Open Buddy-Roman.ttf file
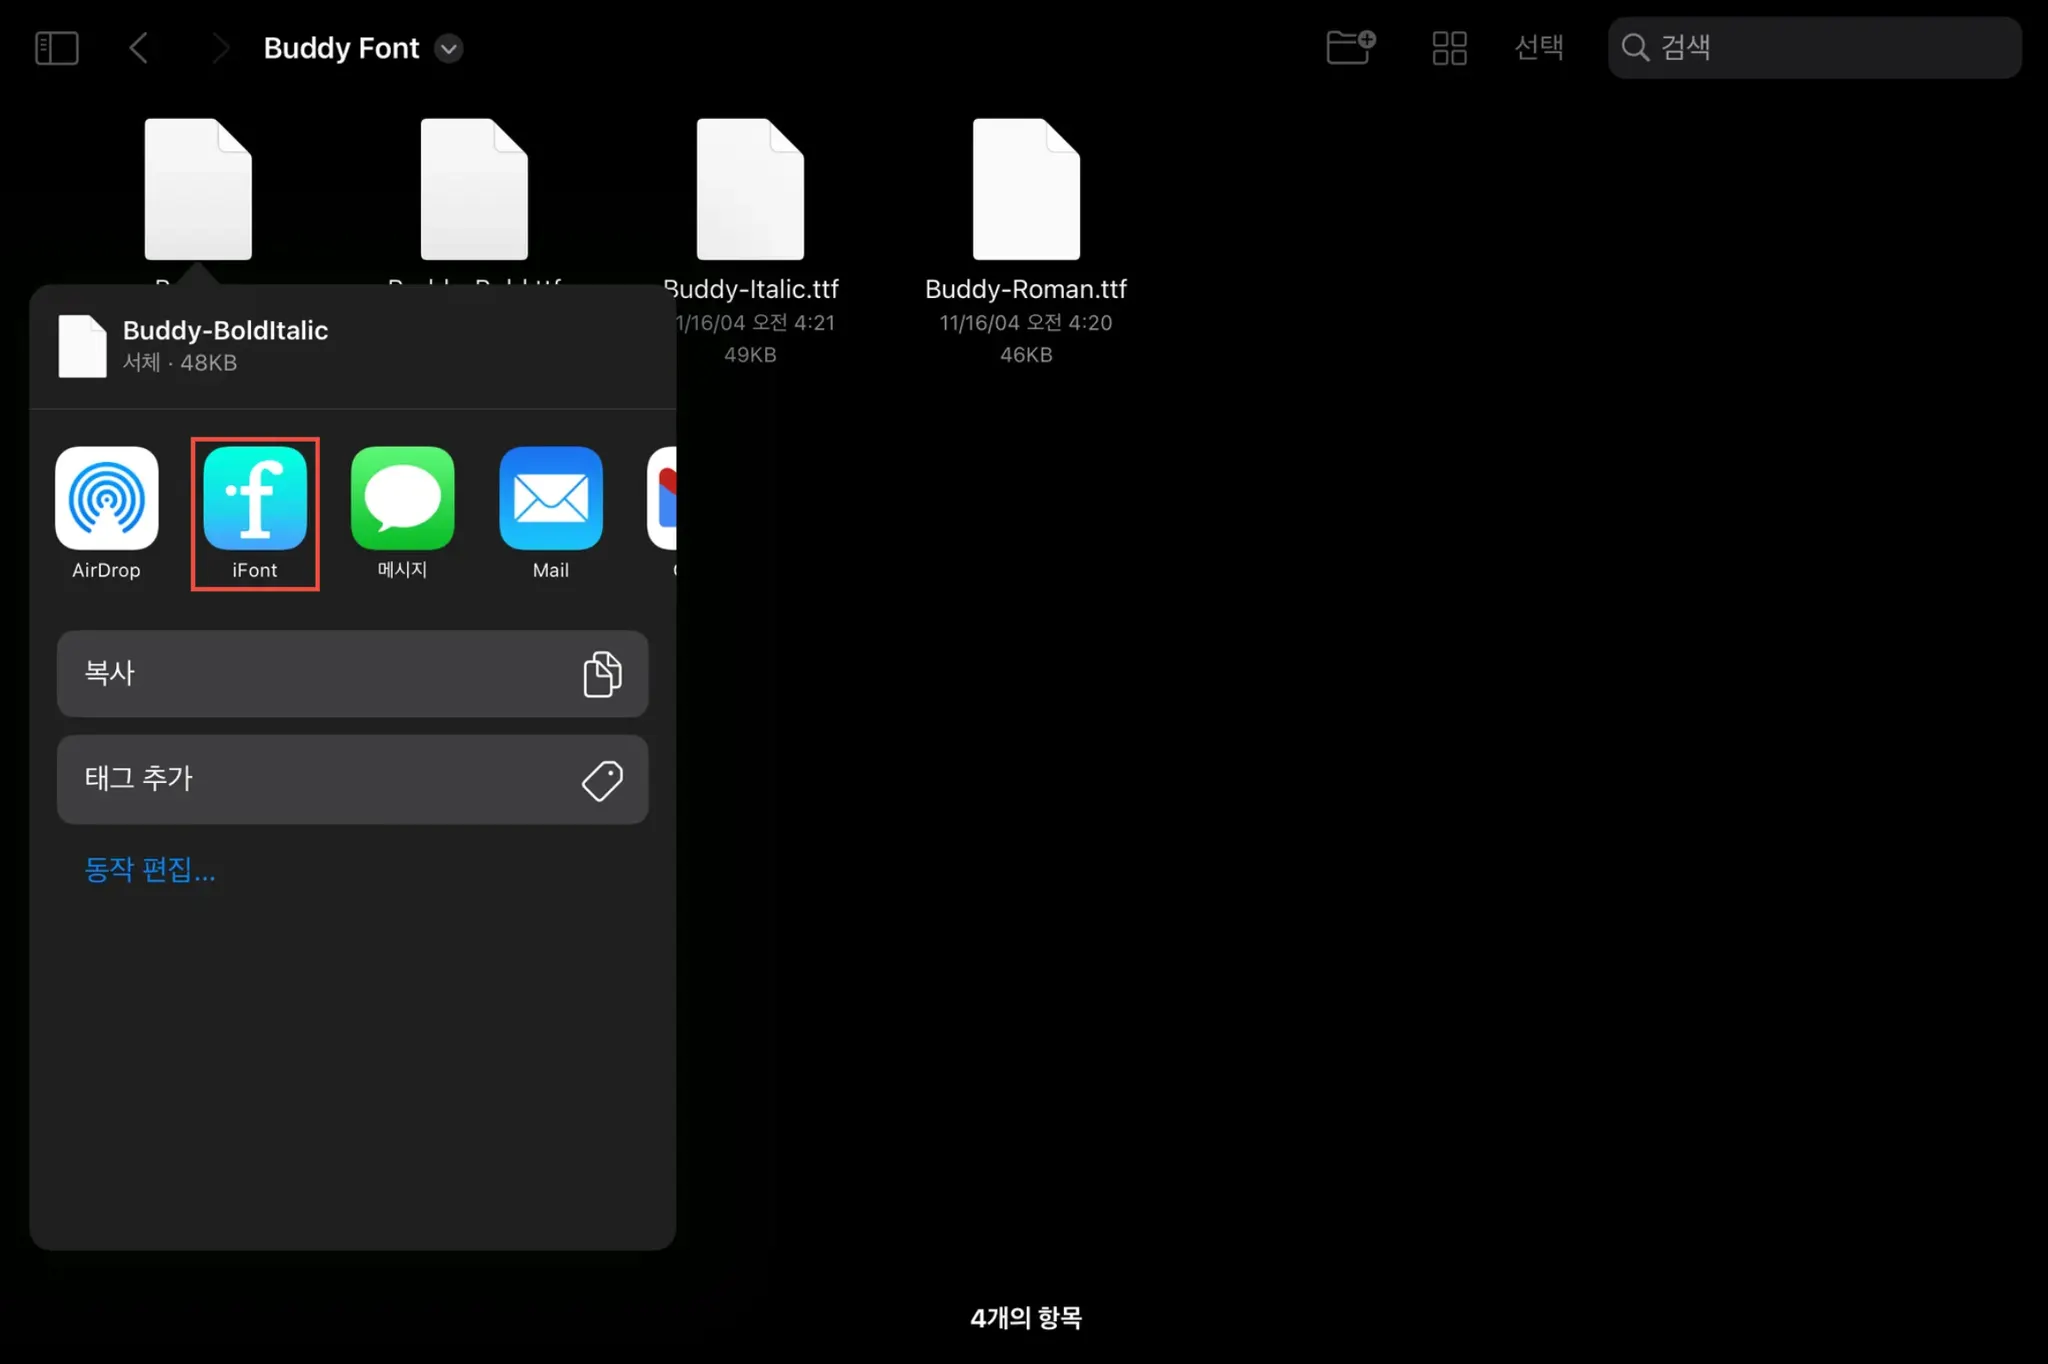This screenshot has width=2048, height=1364. (x=1026, y=190)
